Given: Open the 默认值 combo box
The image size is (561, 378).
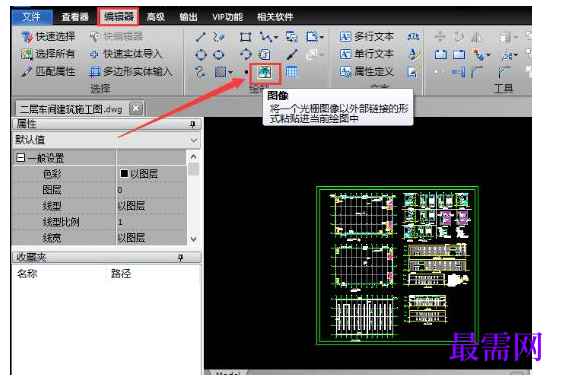Looking at the screenshot, I should 106,140.
